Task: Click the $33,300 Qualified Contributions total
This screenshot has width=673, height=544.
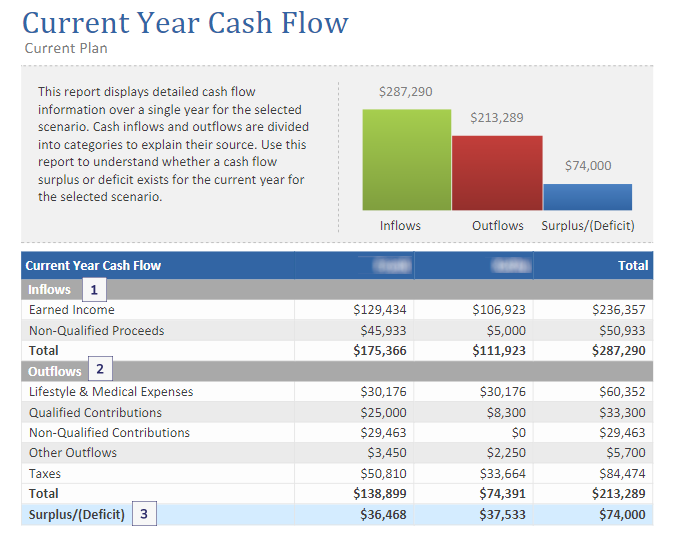Action: (x=622, y=413)
